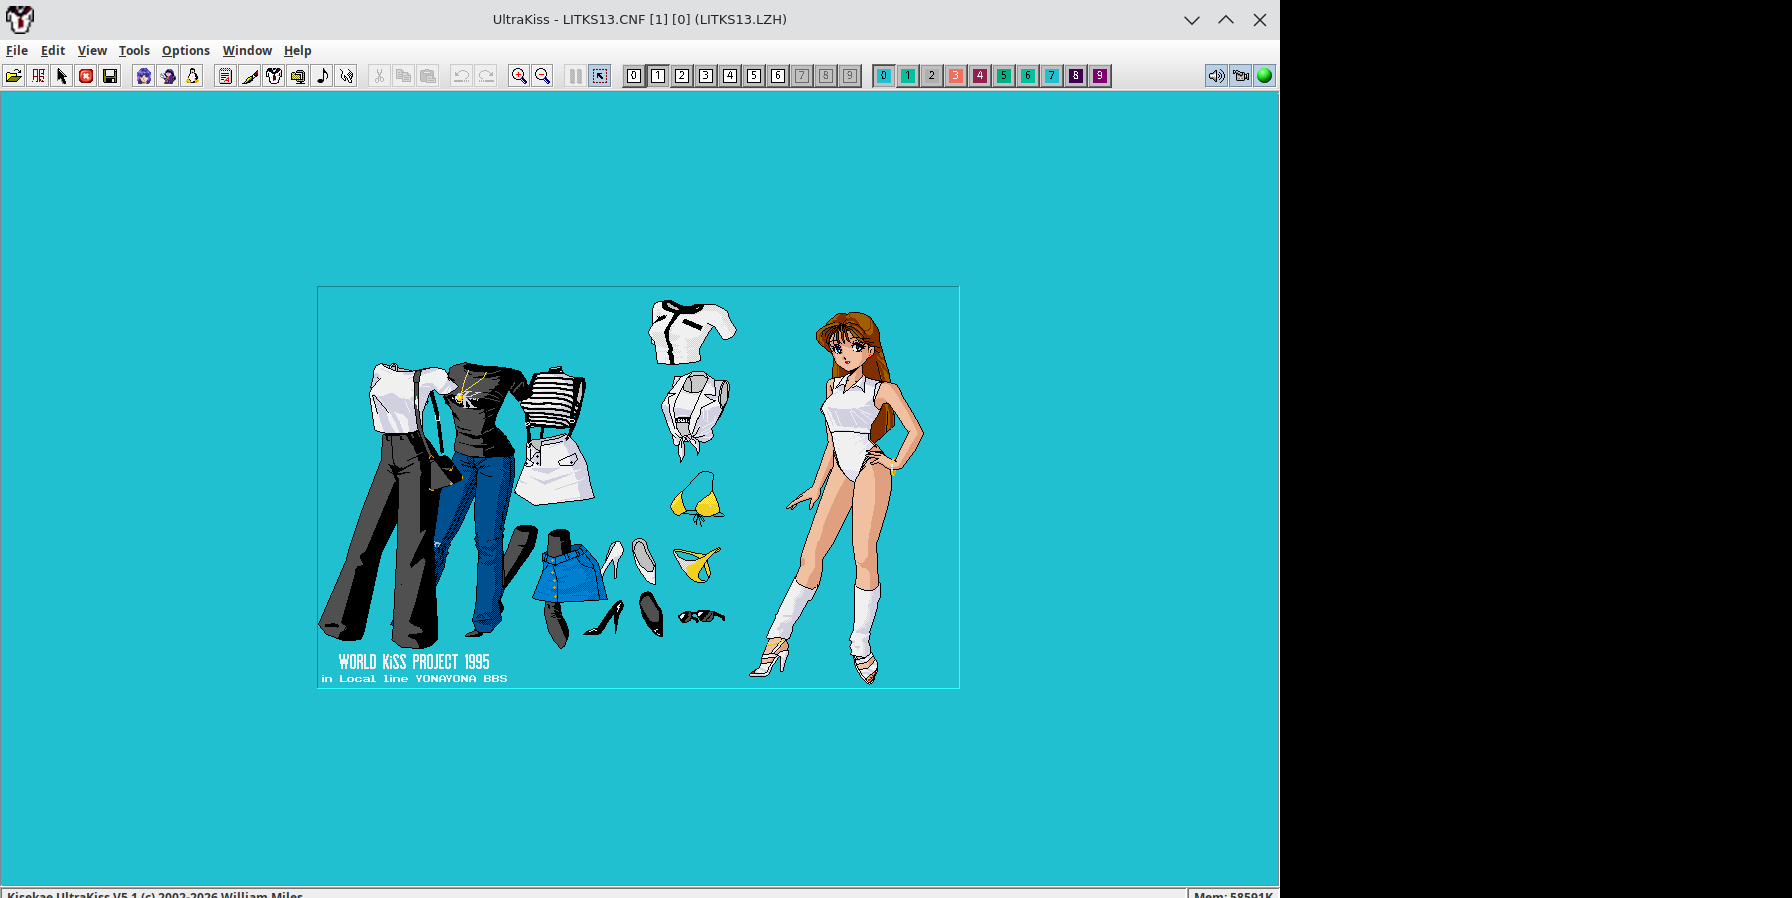Viewport: 1792px width, 898px height.
Task: Pick the yellow bikini bottom
Action: 697,564
